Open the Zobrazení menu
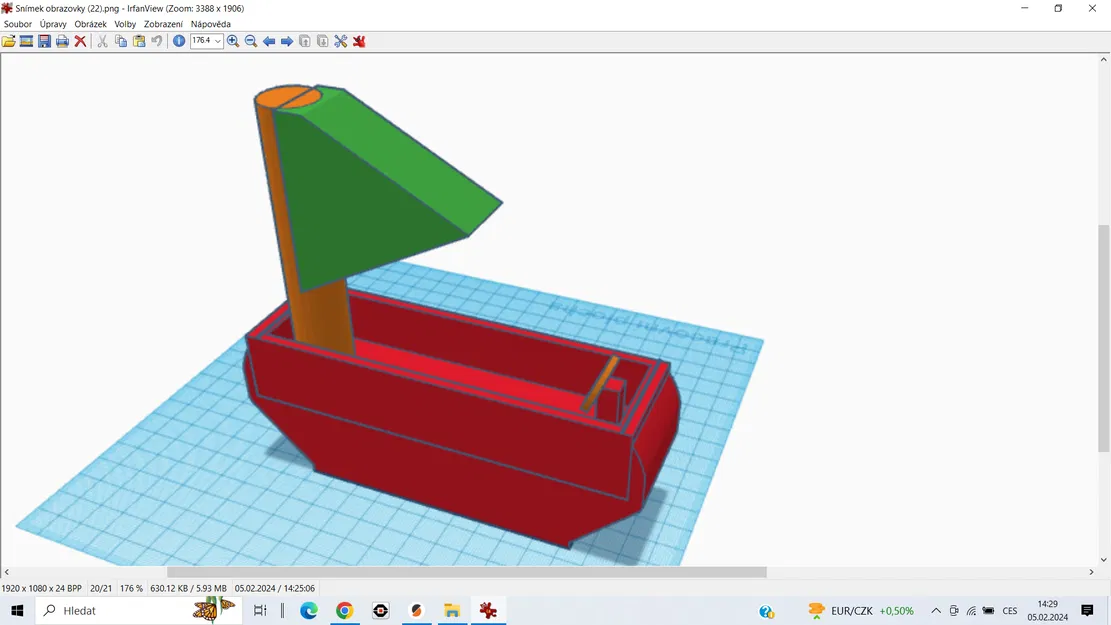 (161, 24)
